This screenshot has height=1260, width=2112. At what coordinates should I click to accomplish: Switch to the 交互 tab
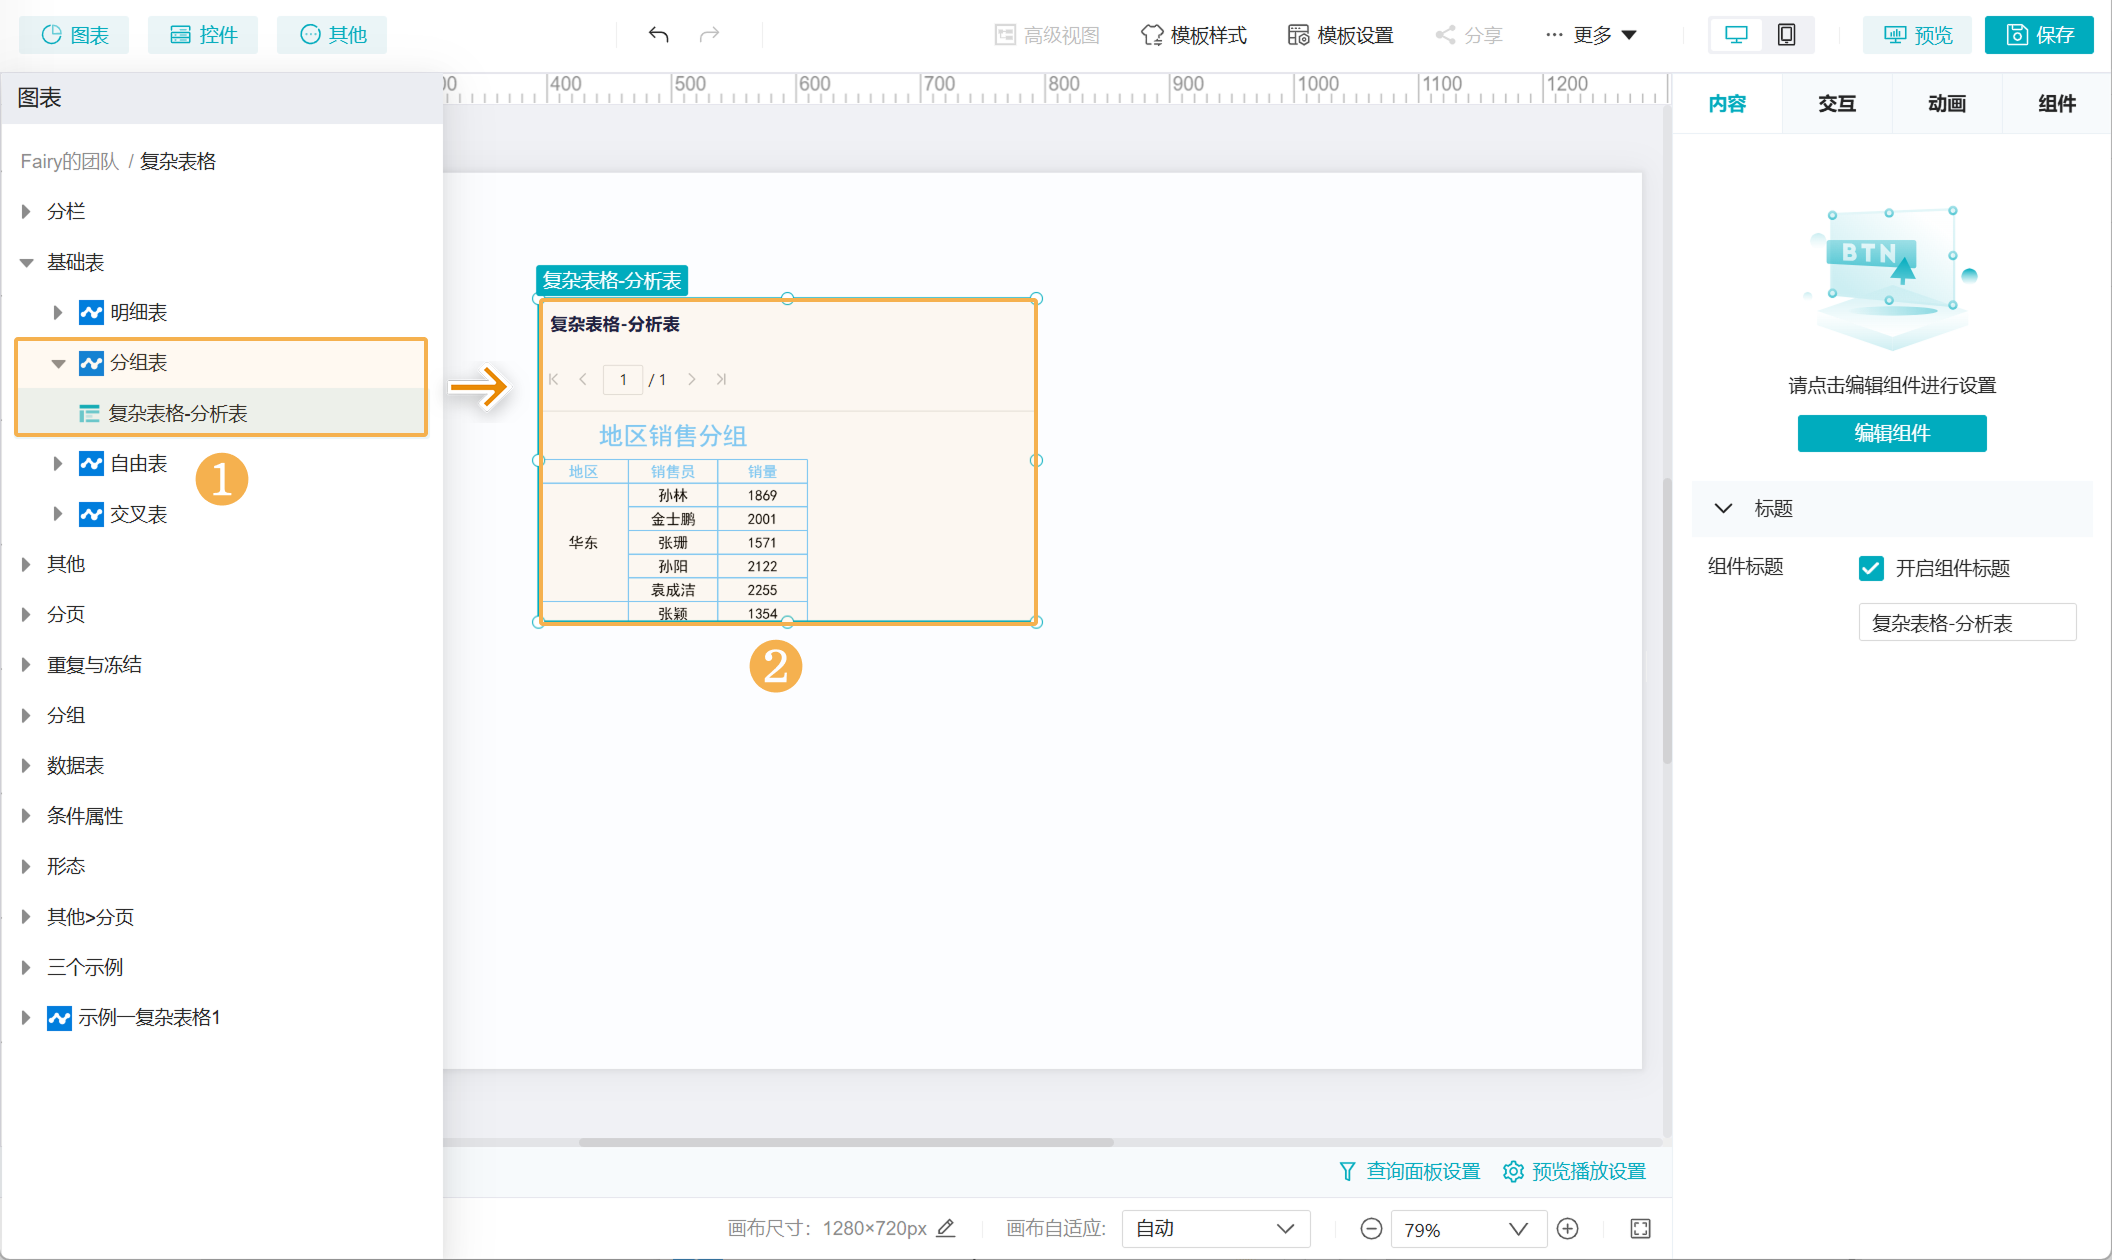[x=1836, y=104]
